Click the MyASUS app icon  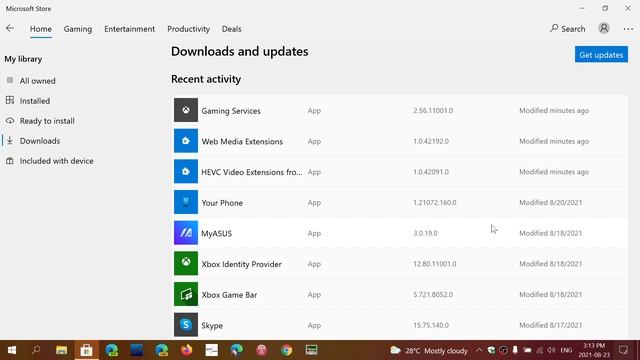click(186, 233)
